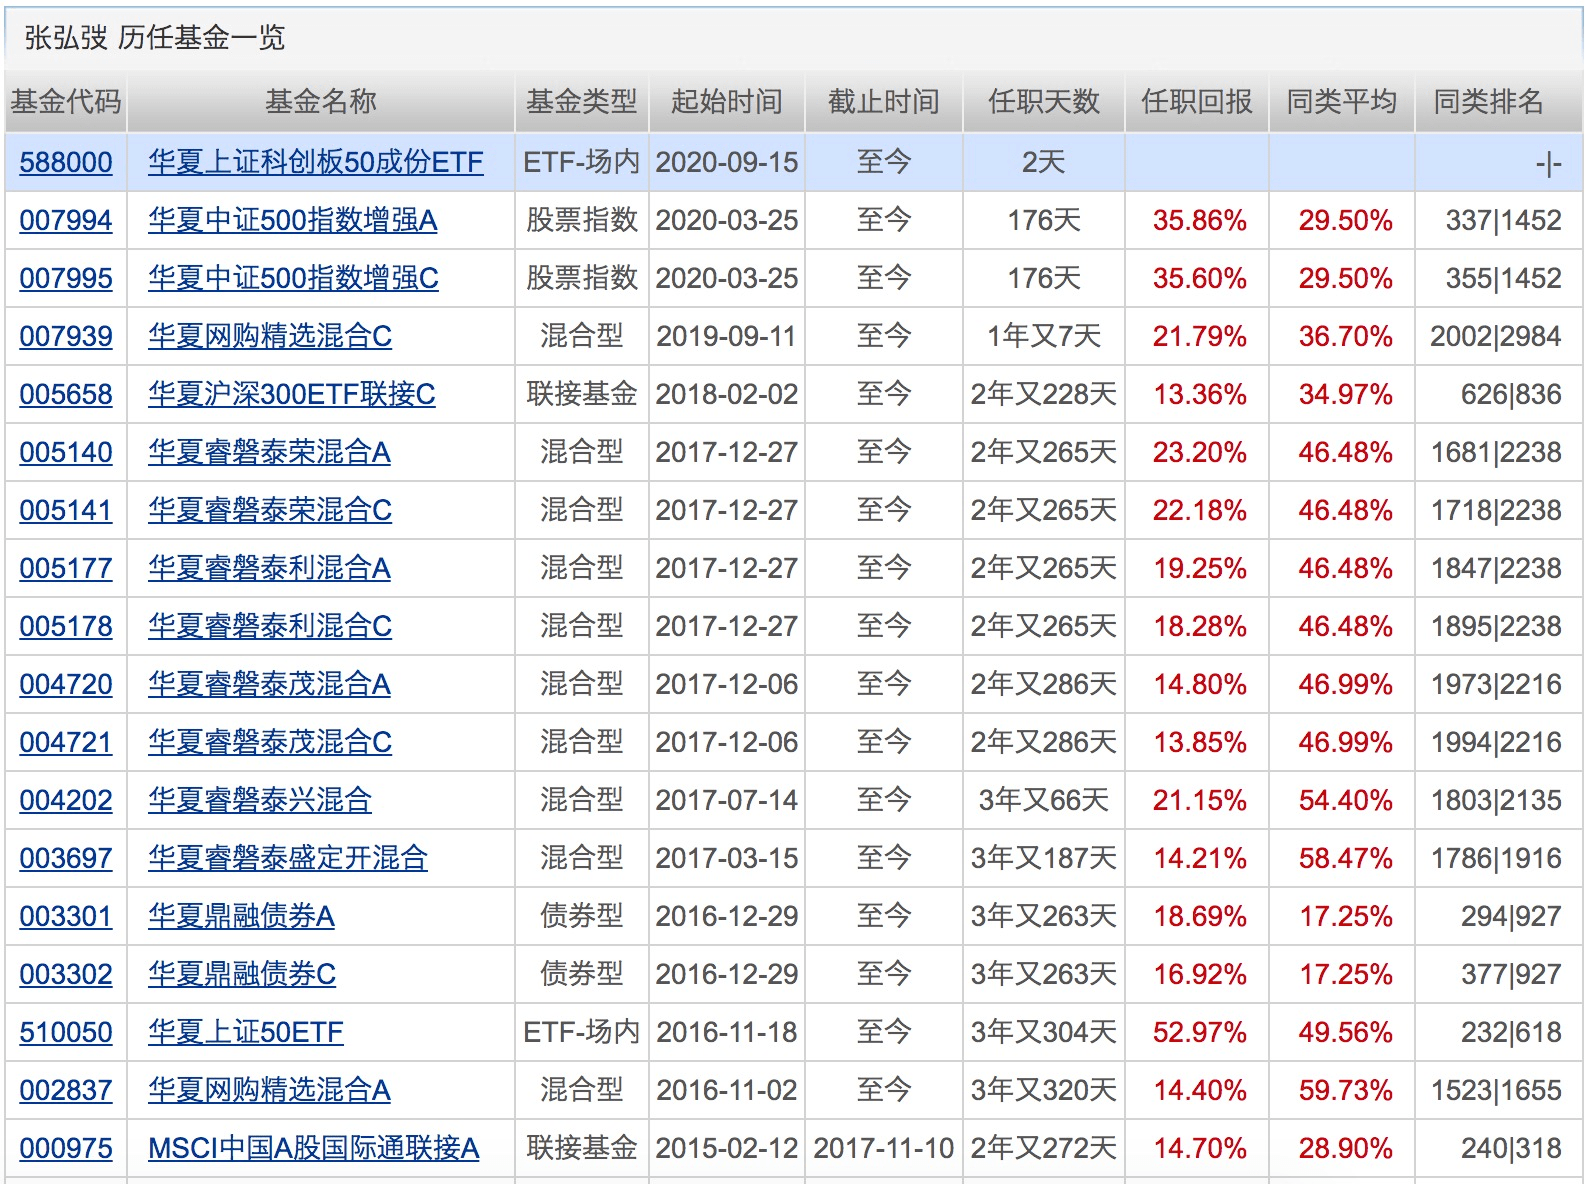Click the 任职天数 column header
Image resolution: width=1592 pixels, height=1184 pixels.
pos(1044,101)
